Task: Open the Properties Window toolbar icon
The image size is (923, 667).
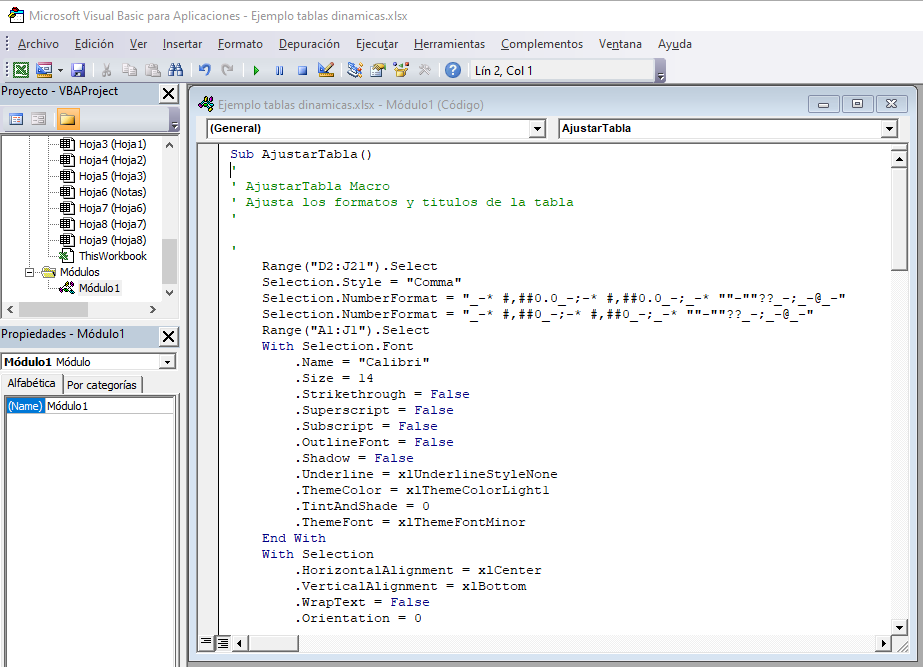Action: pyautogui.click(x=377, y=70)
